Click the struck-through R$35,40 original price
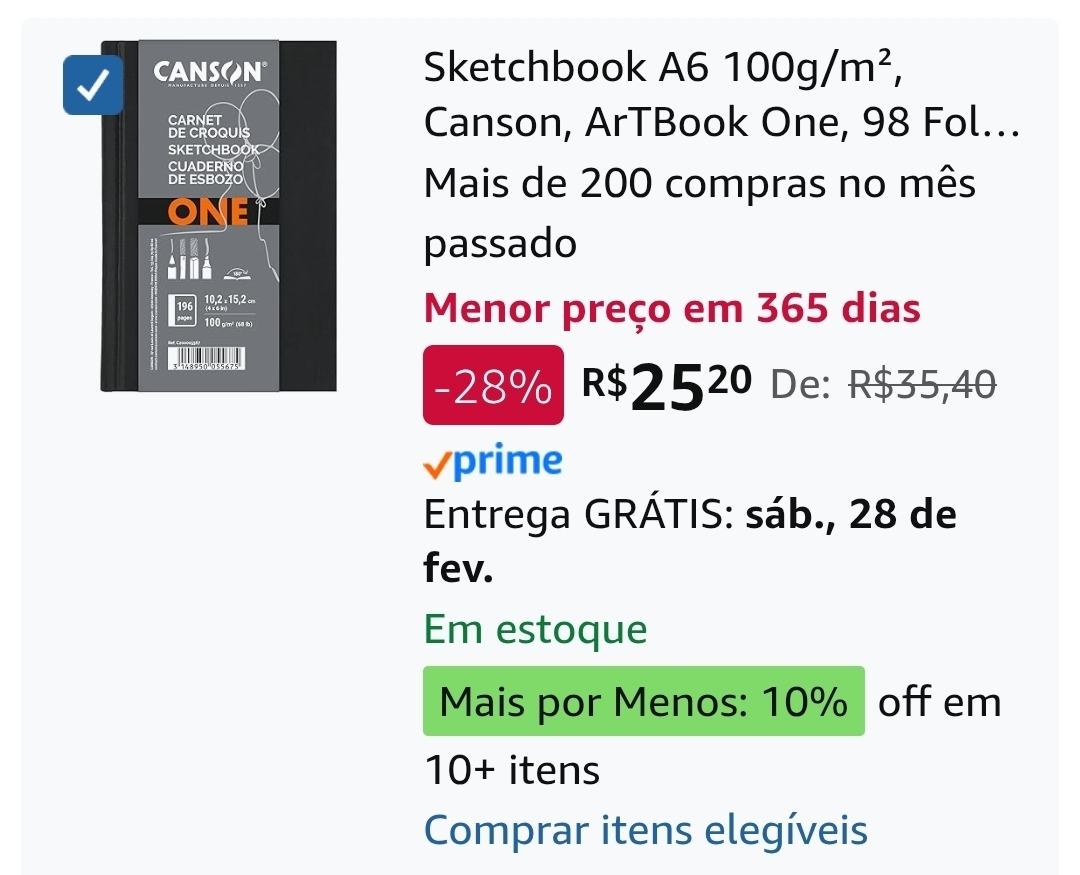This screenshot has height=875, width=1080. 921,384
